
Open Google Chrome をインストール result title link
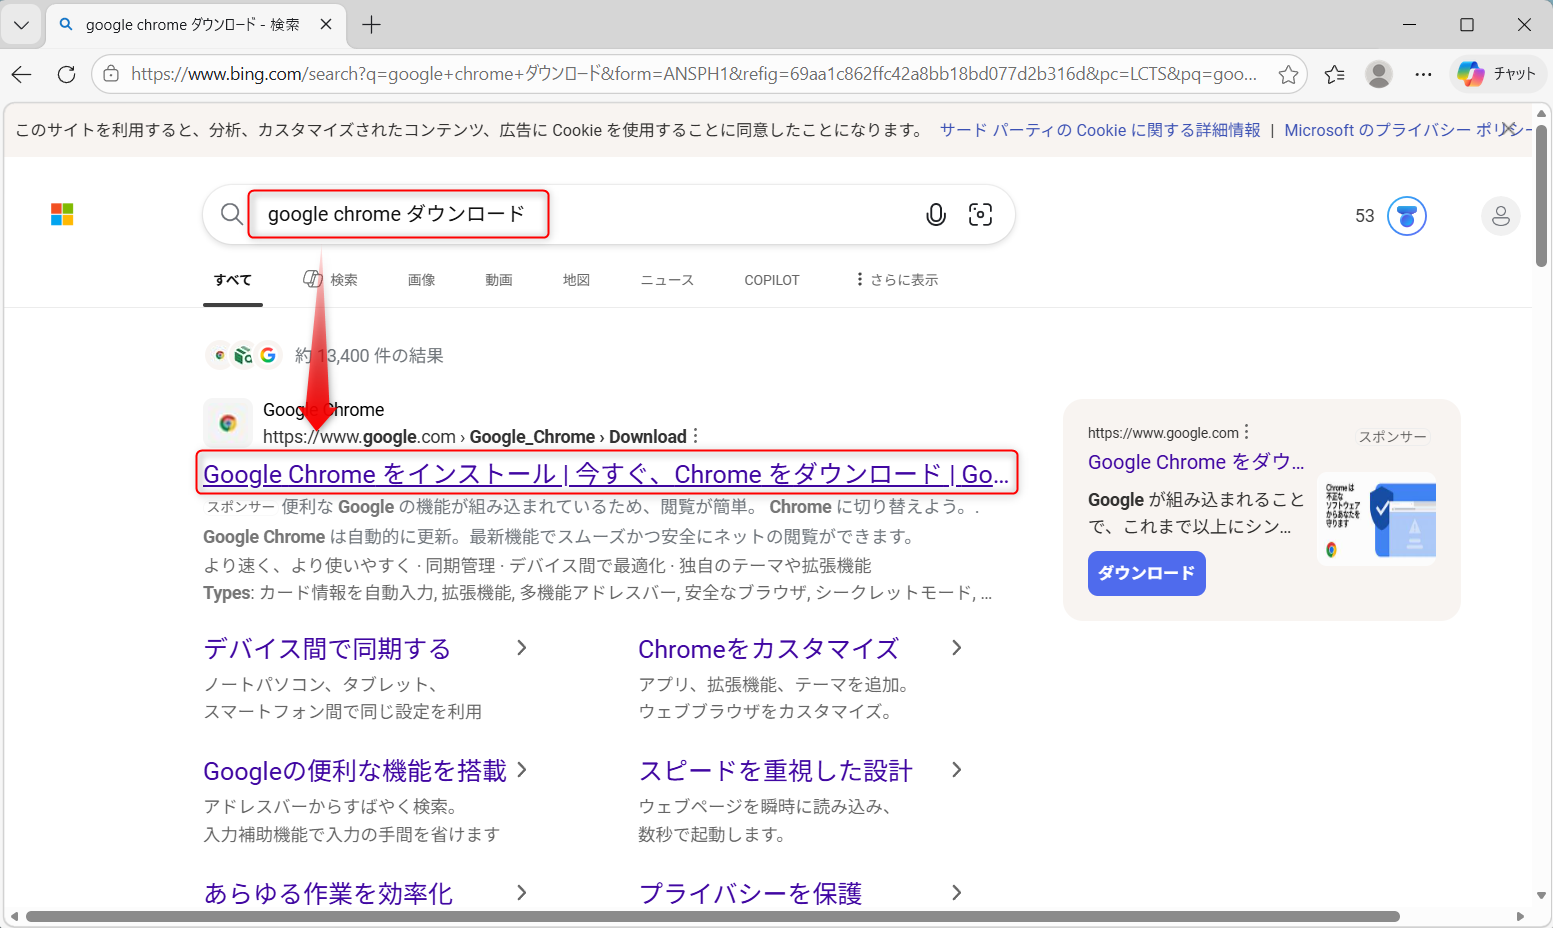click(x=606, y=474)
